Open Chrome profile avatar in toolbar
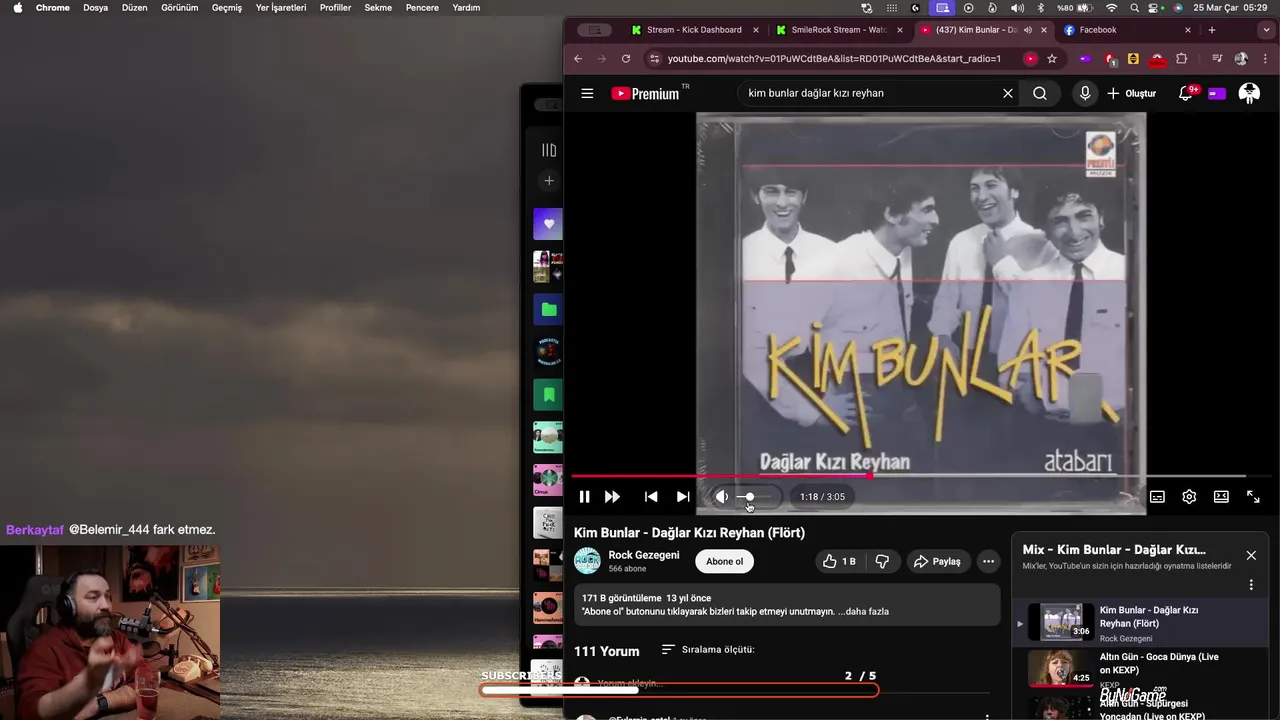 click(x=1241, y=59)
